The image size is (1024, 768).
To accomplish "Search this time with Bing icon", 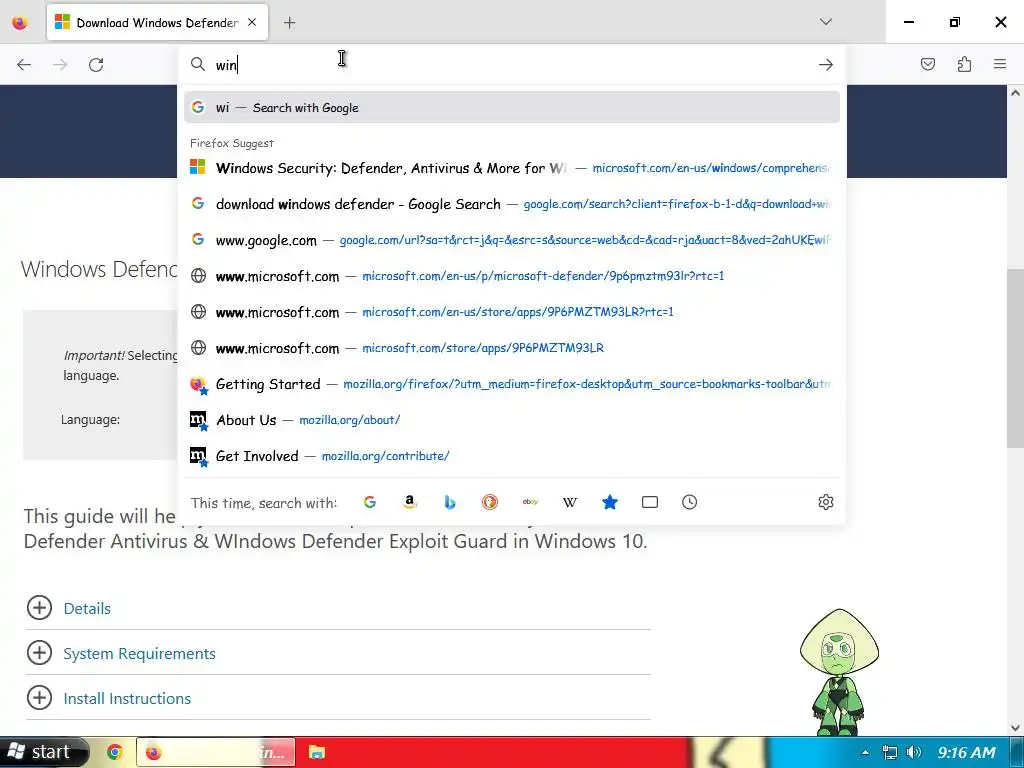I will 450,502.
